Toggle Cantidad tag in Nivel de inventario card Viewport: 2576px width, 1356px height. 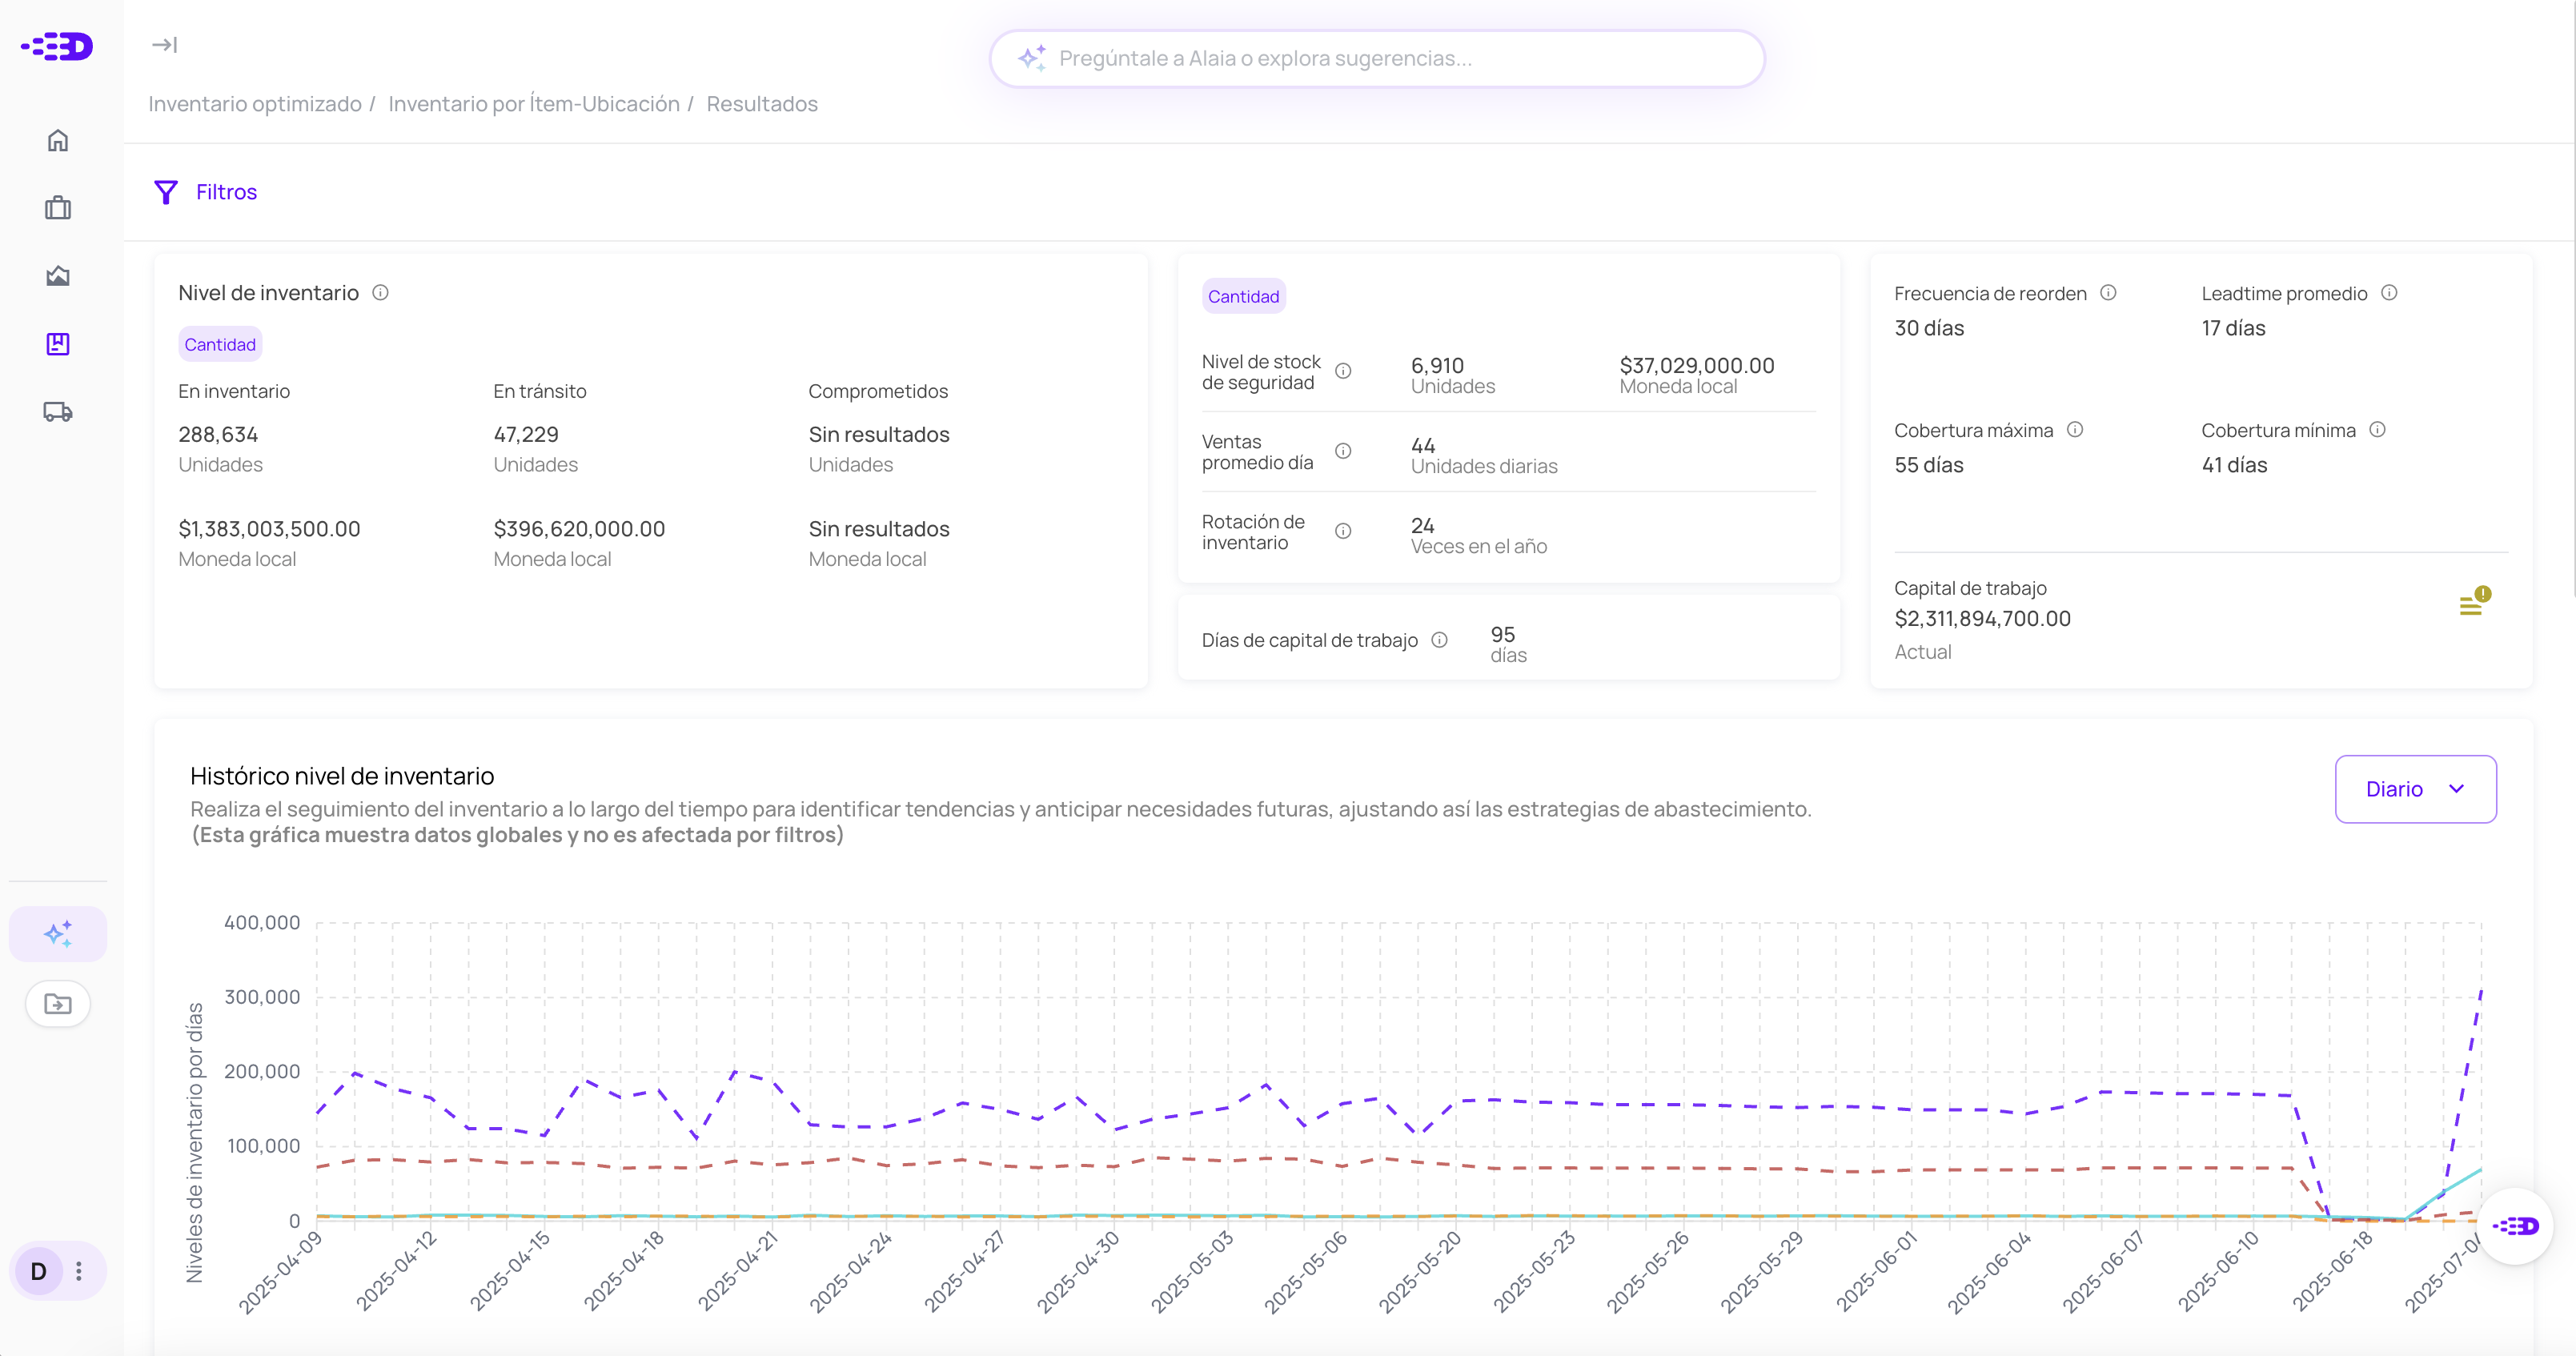pyautogui.click(x=220, y=344)
